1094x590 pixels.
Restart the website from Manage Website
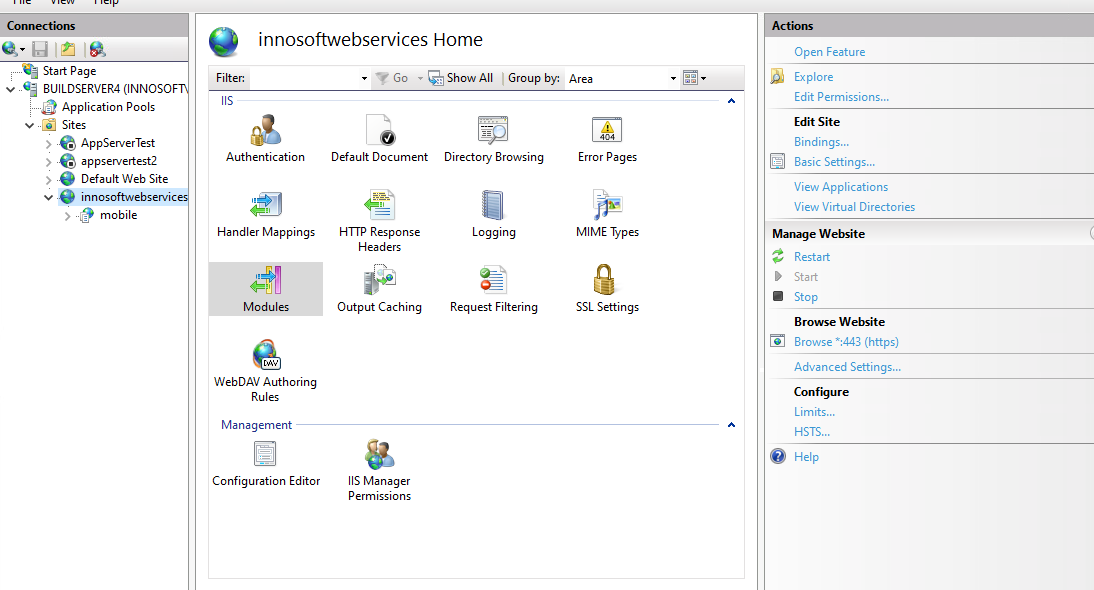811,256
